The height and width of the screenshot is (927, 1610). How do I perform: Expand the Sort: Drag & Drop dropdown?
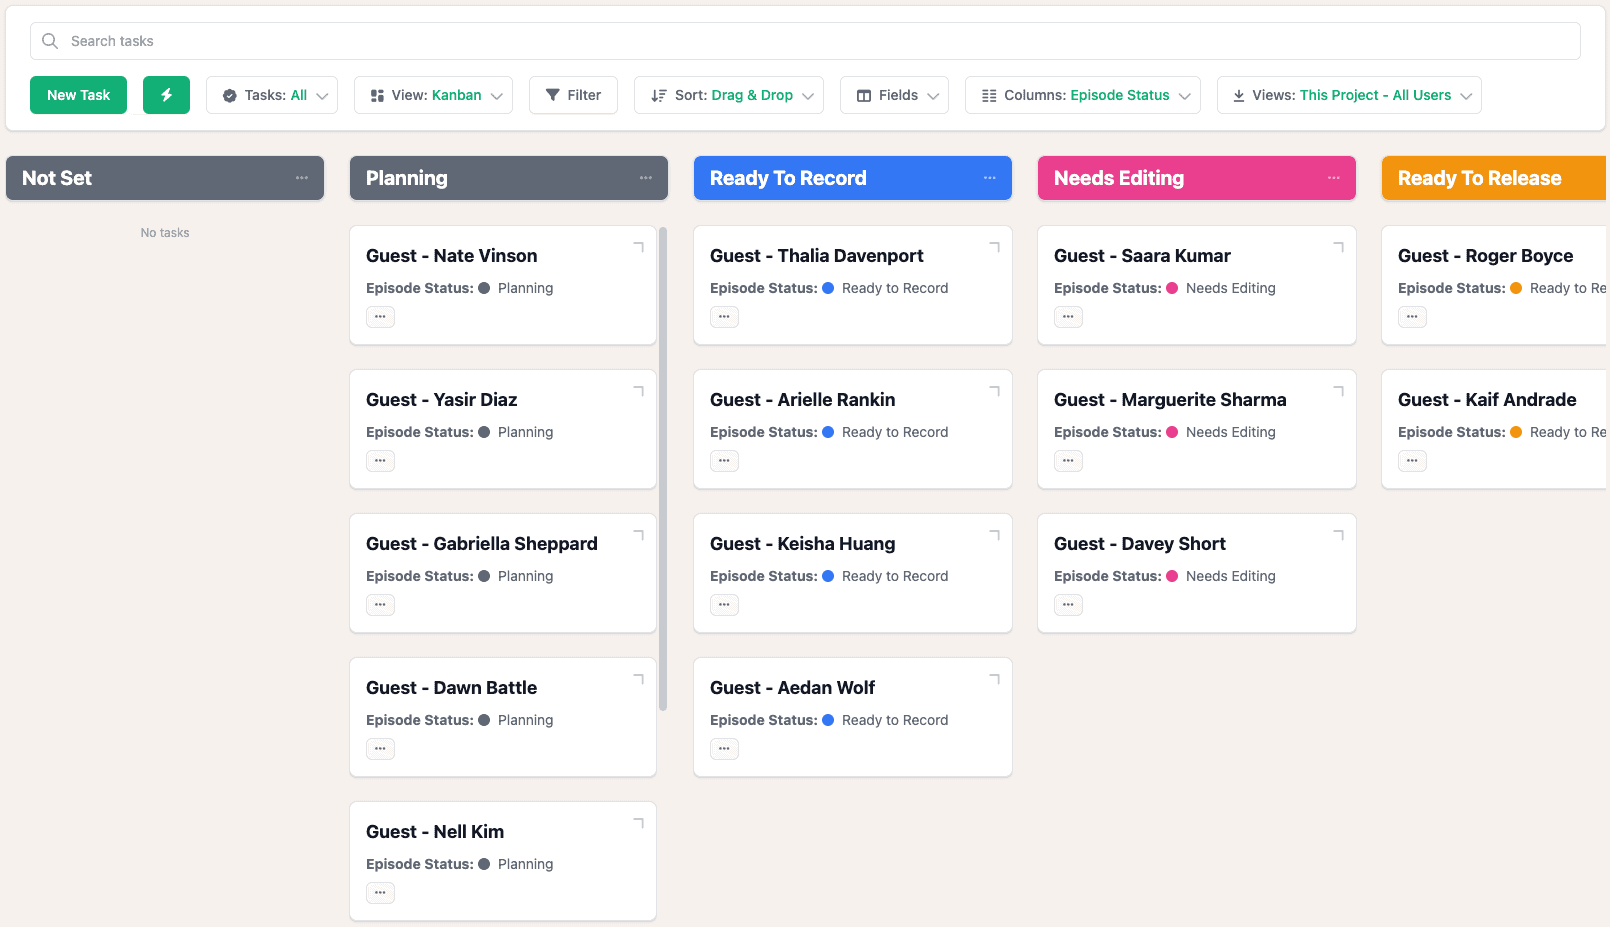click(729, 95)
